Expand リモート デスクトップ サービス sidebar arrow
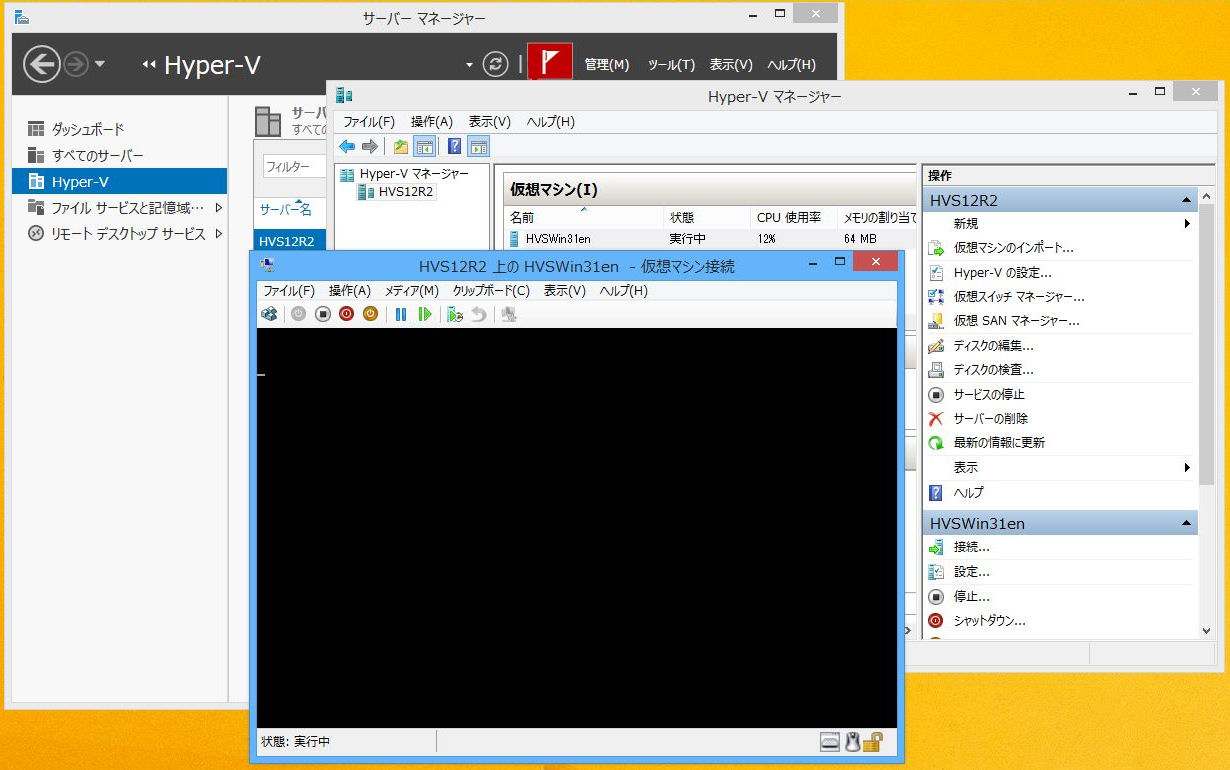Viewport: 1230px width, 770px height. point(218,234)
